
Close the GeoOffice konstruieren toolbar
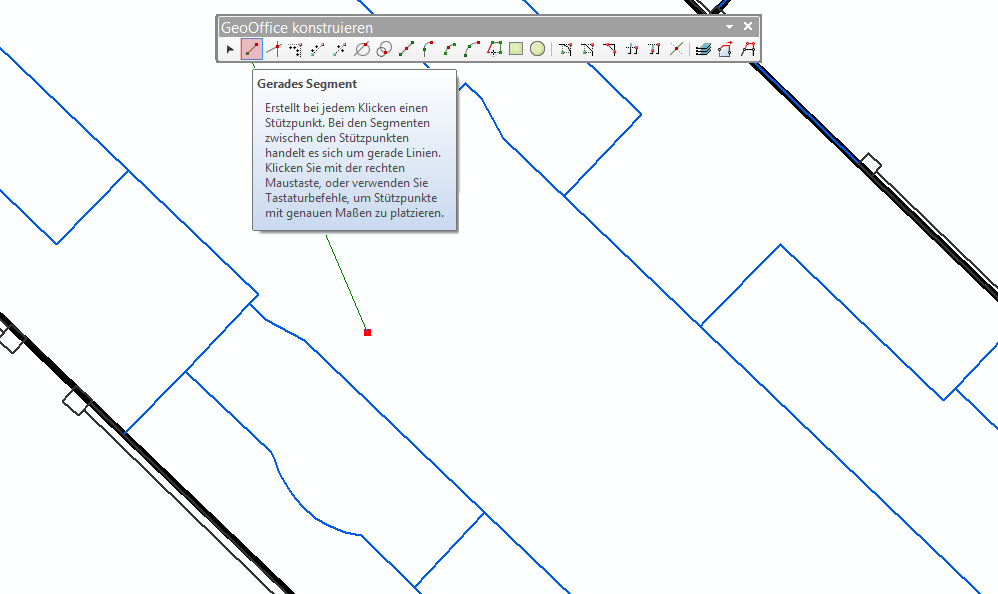tap(747, 27)
